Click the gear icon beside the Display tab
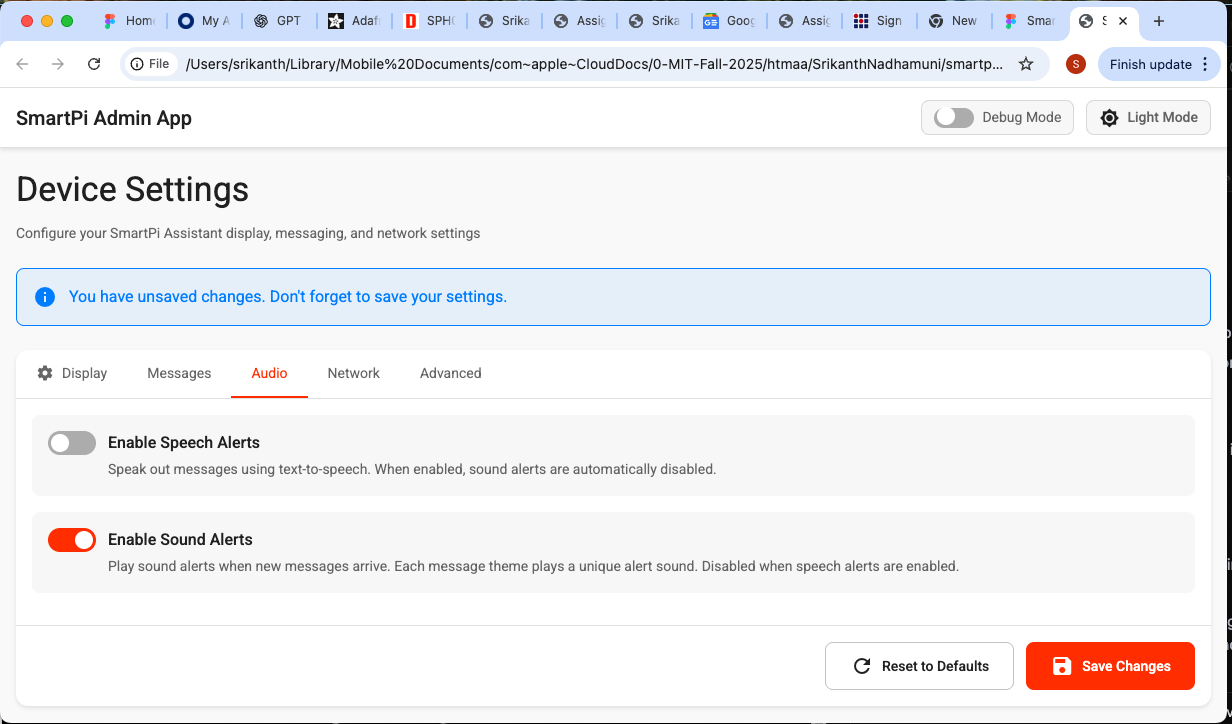Viewport: 1232px width, 724px height. pos(45,372)
